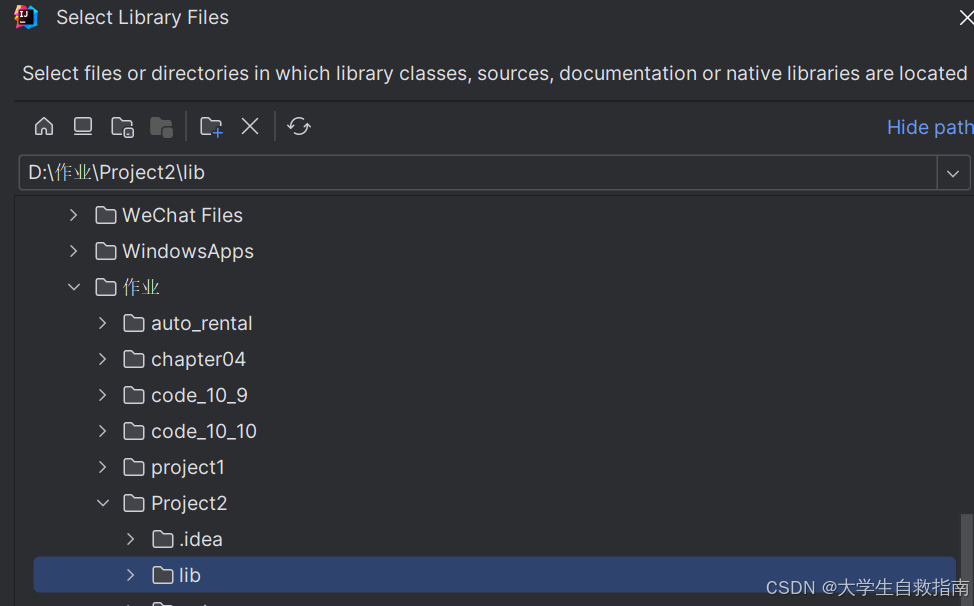
Task: Click the IntelliJ IDEA logo in title bar
Action: click(26, 17)
